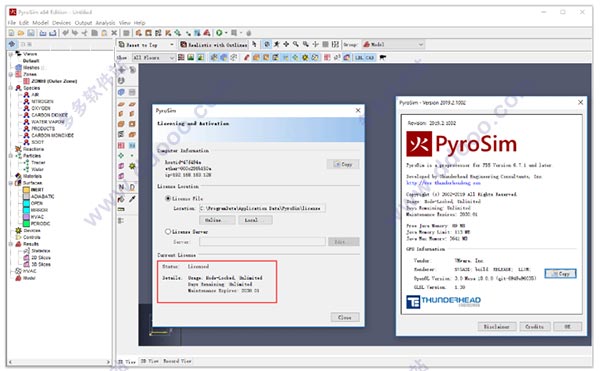Click the Local license button
The width and height of the screenshot is (600, 371).
[x=255, y=220]
